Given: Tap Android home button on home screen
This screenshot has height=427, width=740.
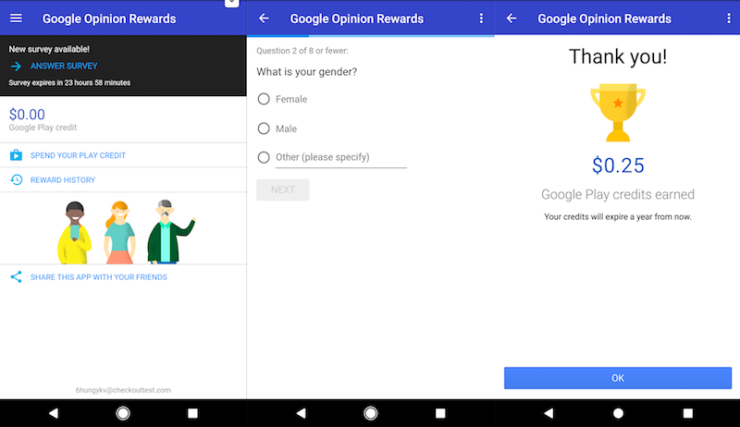Looking at the screenshot, I should point(123,413).
